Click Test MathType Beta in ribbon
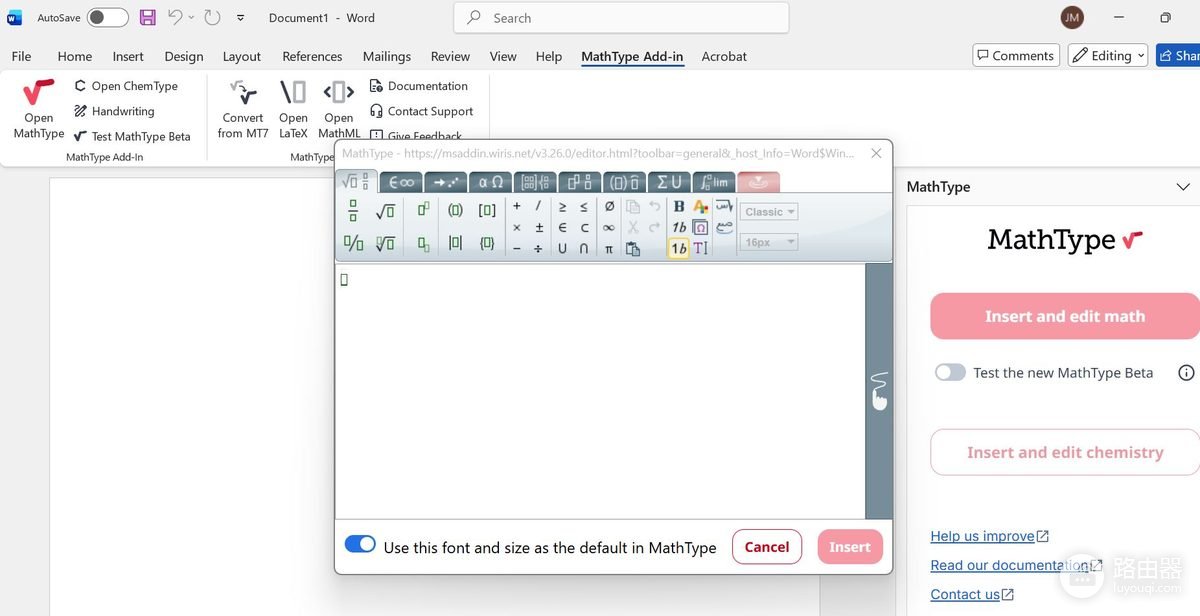 [x=132, y=137]
